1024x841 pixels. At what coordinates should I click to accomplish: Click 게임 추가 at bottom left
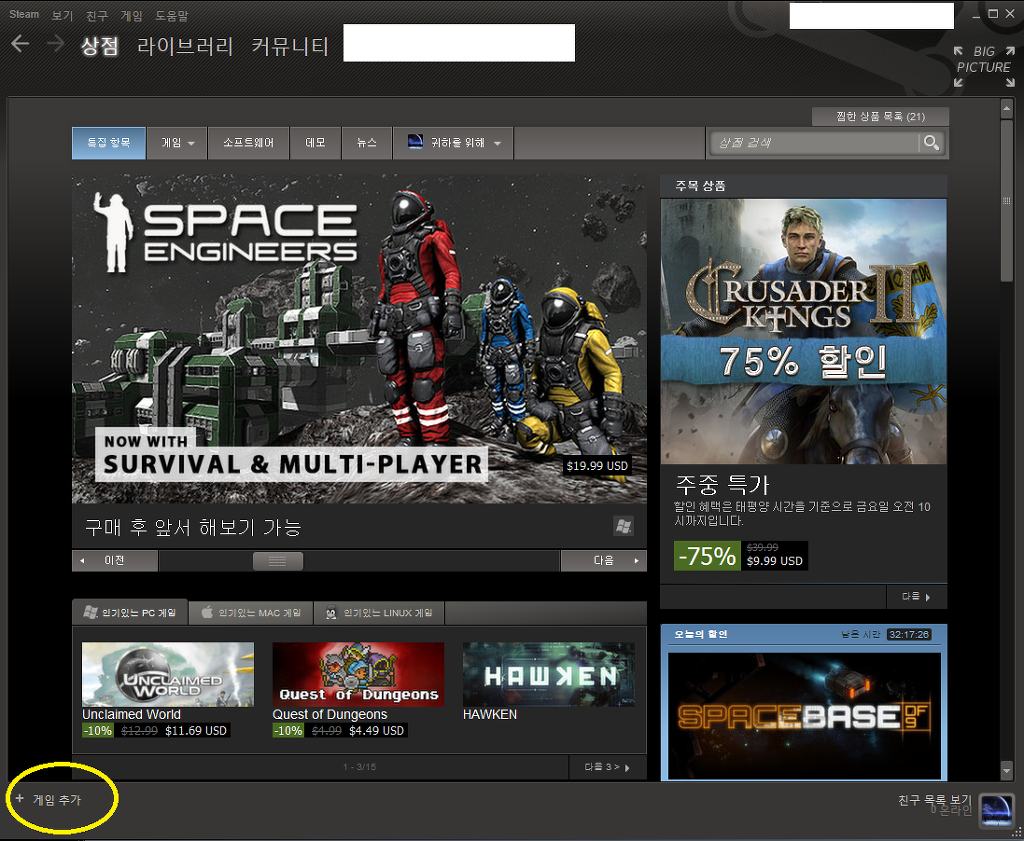(57, 800)
